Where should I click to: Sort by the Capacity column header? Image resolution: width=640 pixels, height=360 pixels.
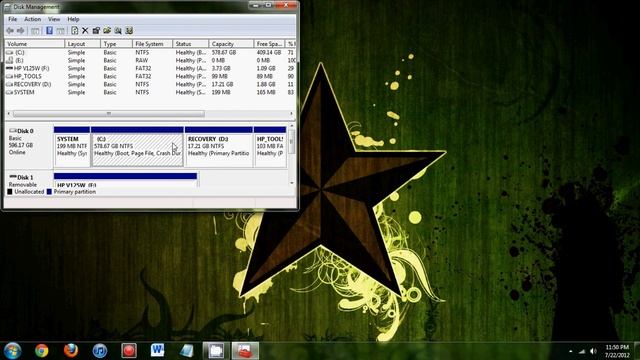(231, 44)
